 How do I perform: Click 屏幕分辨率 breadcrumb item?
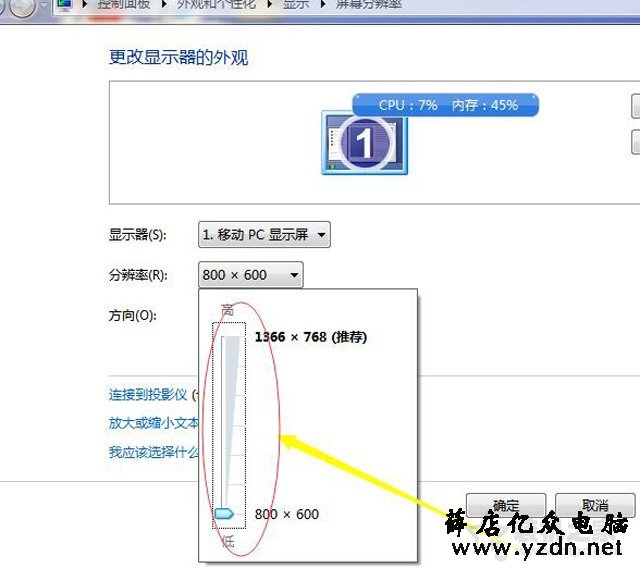369,4
